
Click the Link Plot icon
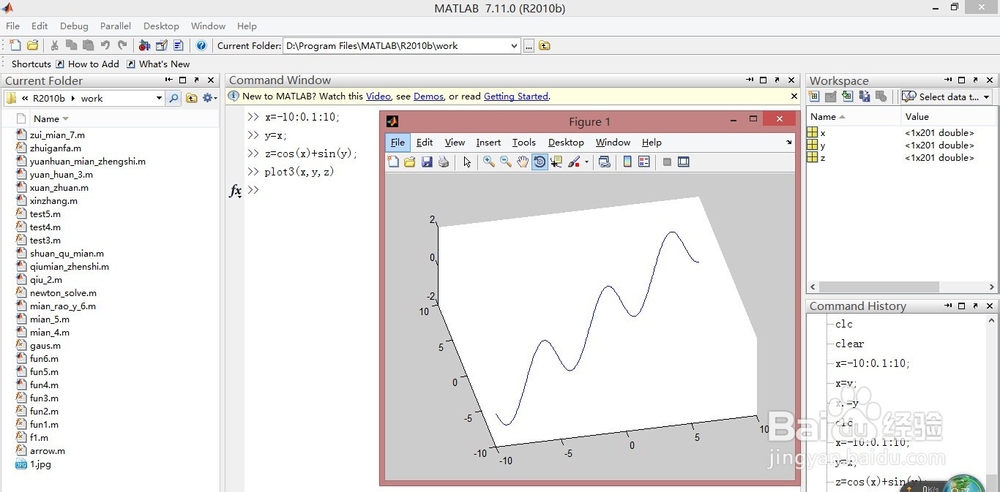click(604, 162)
